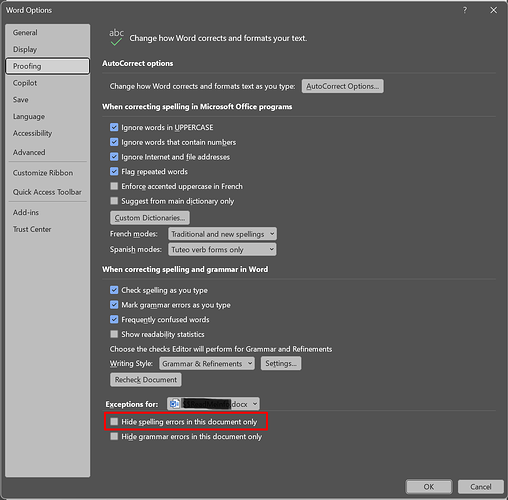
Task: Click the 'Choose the checks Editor will perform' text
Action: coord(221,349)
